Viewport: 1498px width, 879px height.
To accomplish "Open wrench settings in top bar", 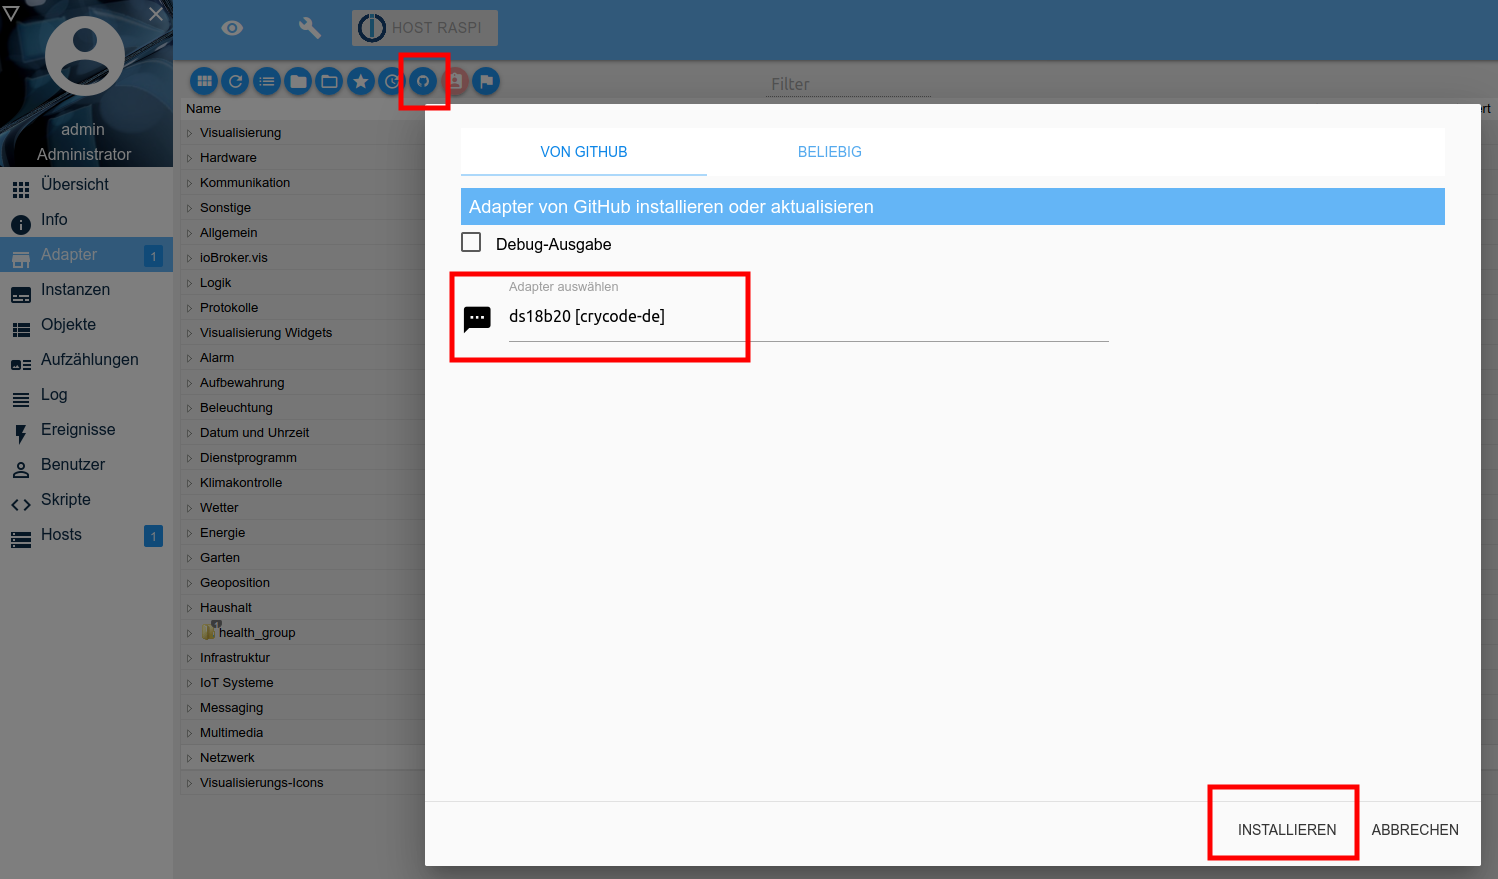I will 310,28.
